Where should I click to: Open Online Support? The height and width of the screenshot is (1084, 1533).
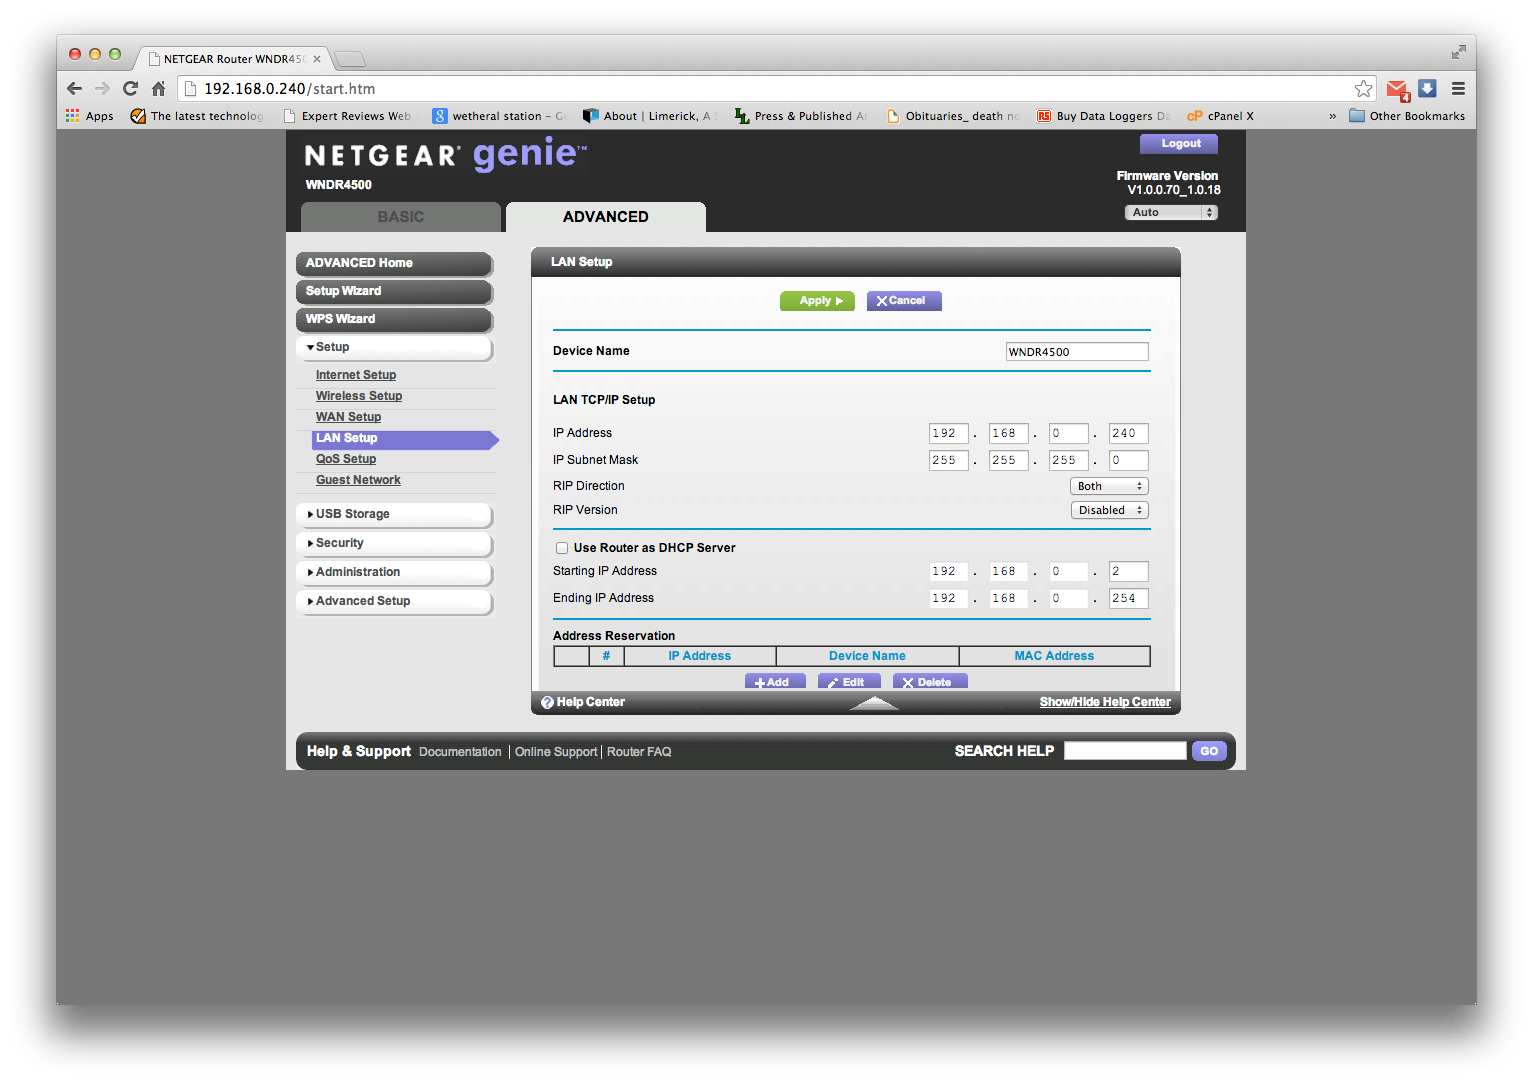(556, 752)
